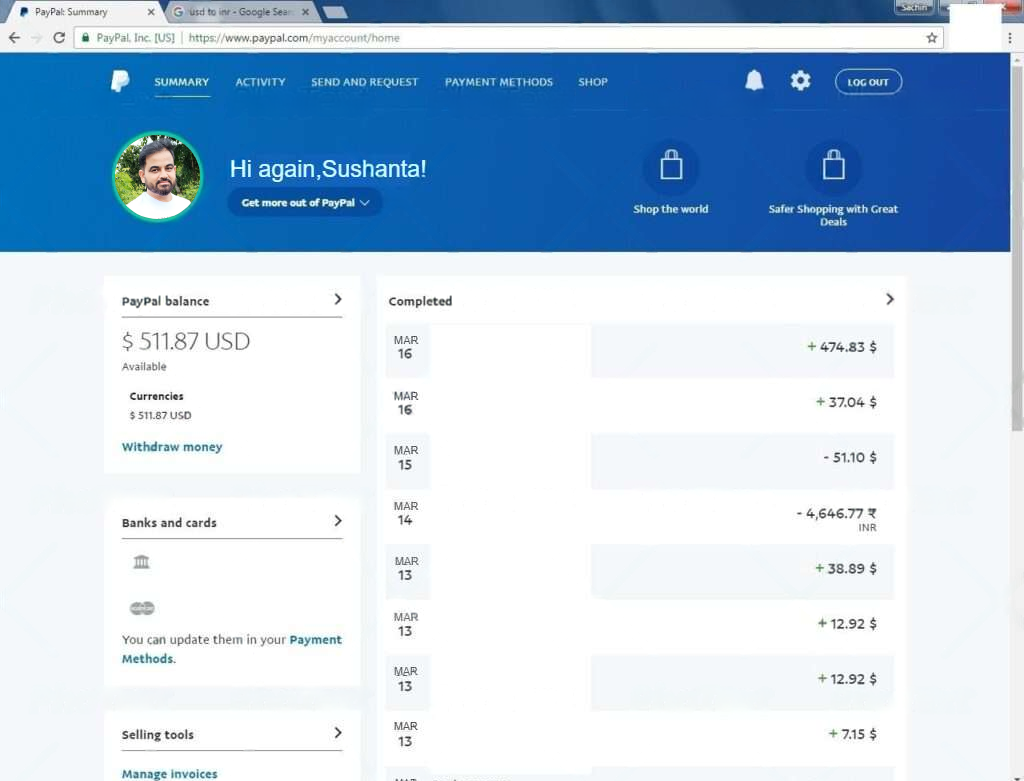Click the PayPal logo icon

(120, 81)
